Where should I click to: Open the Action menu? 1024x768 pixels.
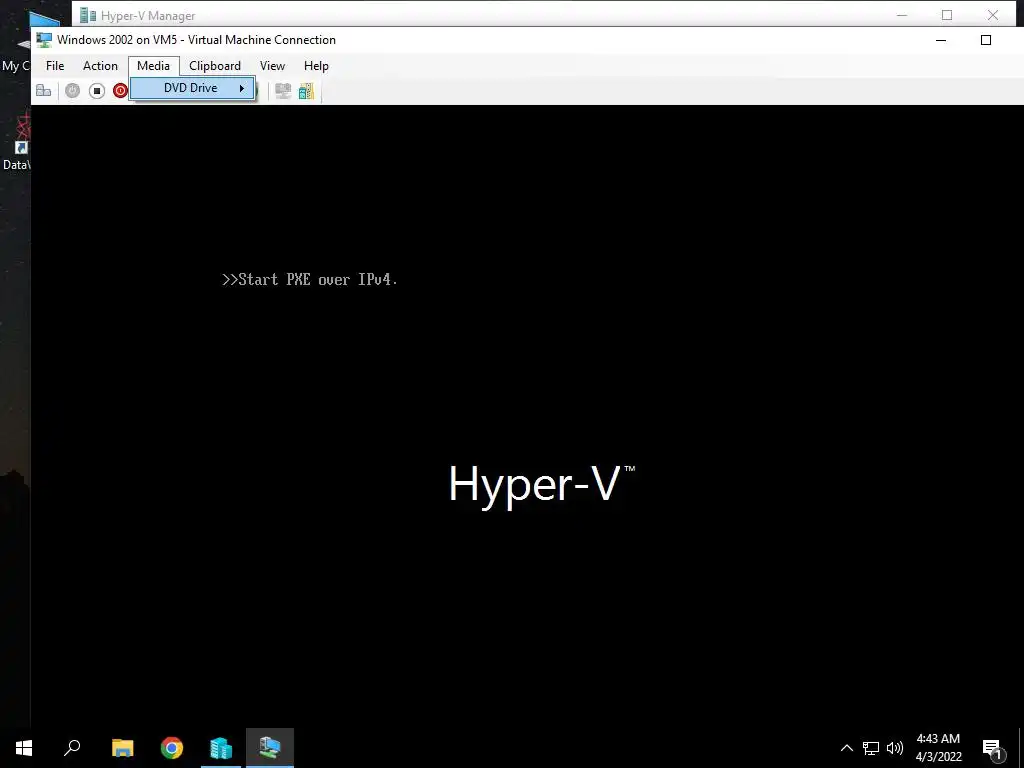(x=100, y=66)
